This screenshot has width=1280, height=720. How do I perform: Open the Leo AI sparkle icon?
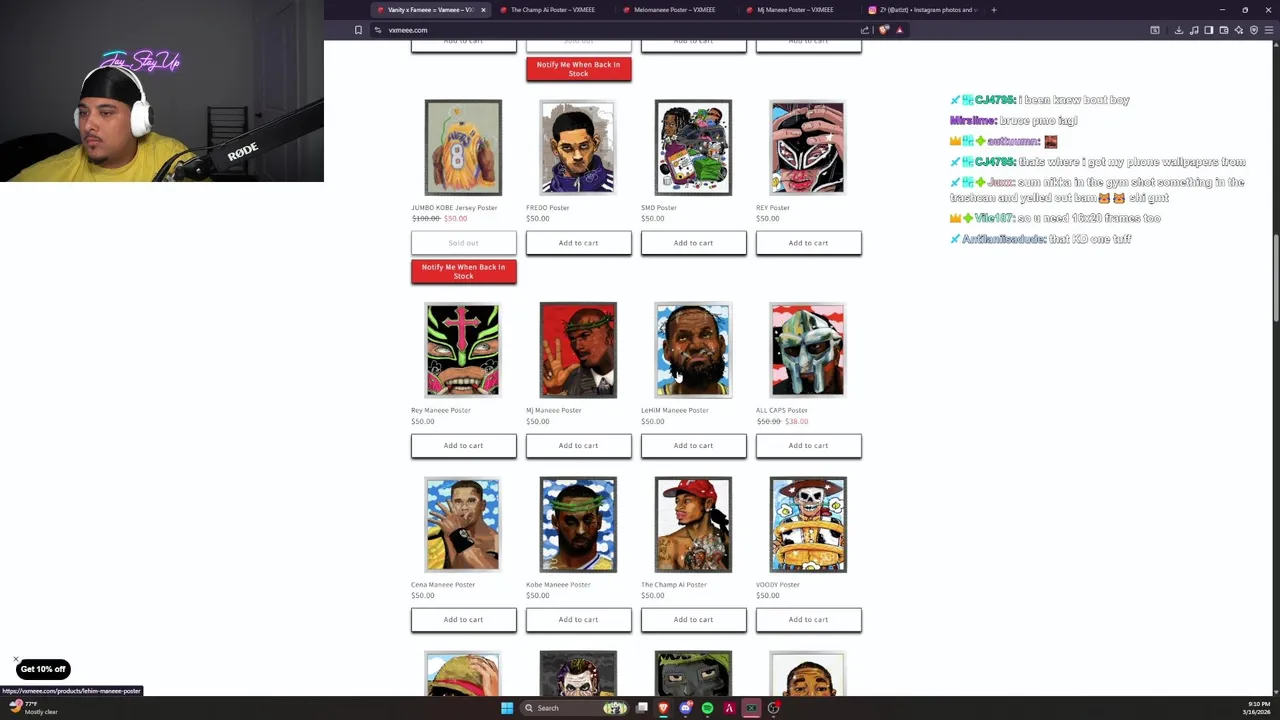point(1239,30)
